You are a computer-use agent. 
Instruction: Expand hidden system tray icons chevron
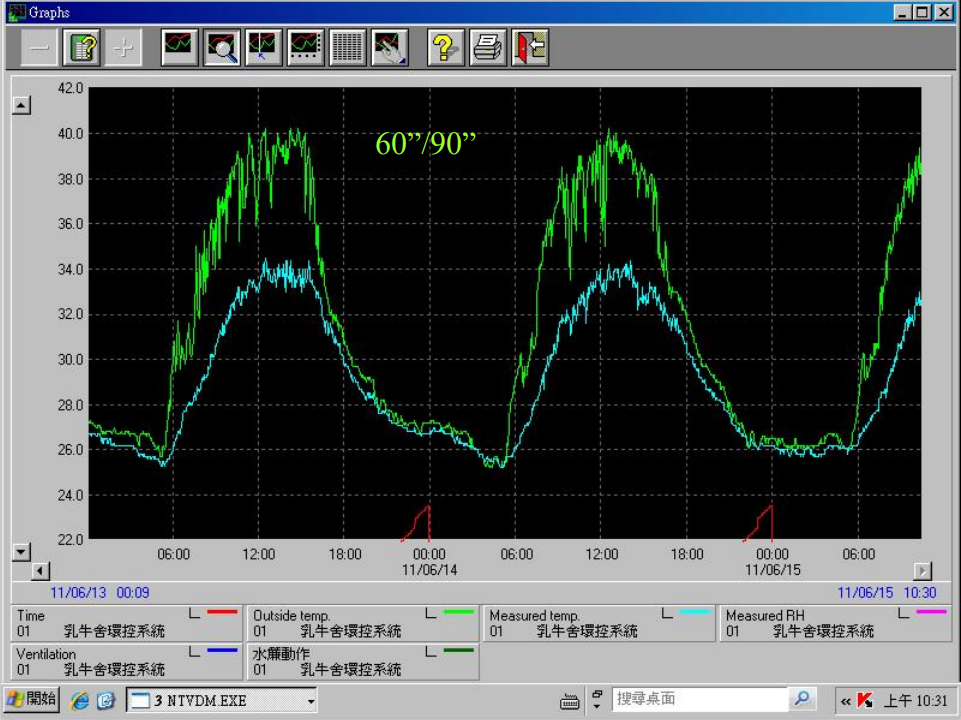coord(846,701)
